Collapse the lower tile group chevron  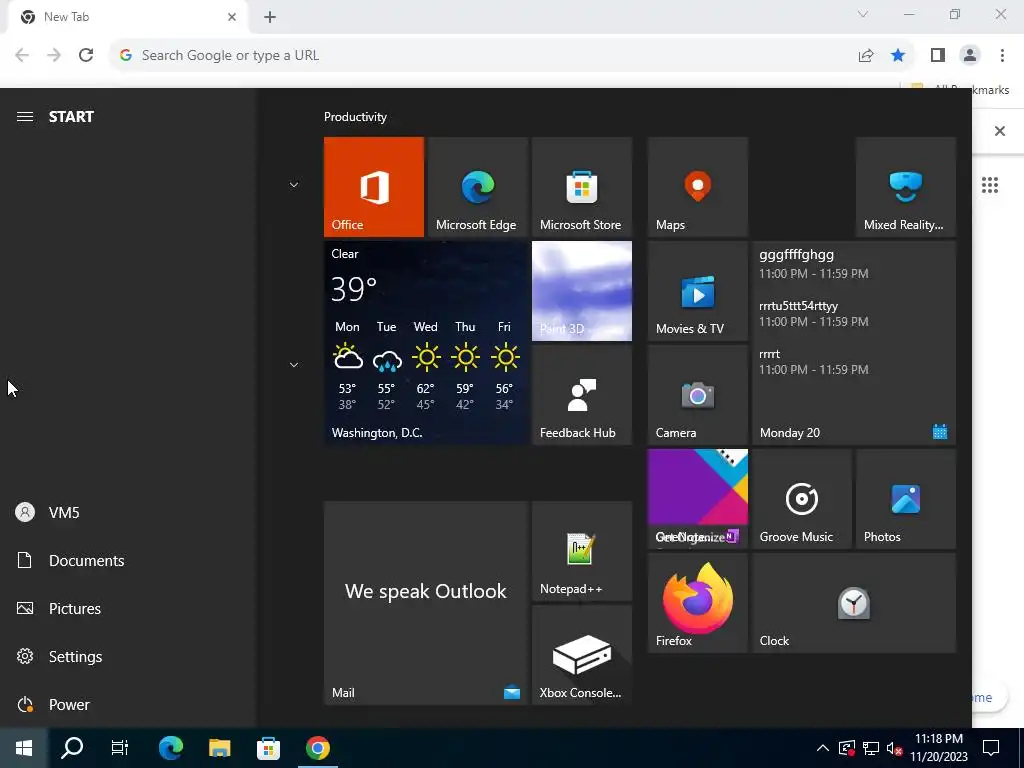tap(294, 364)
